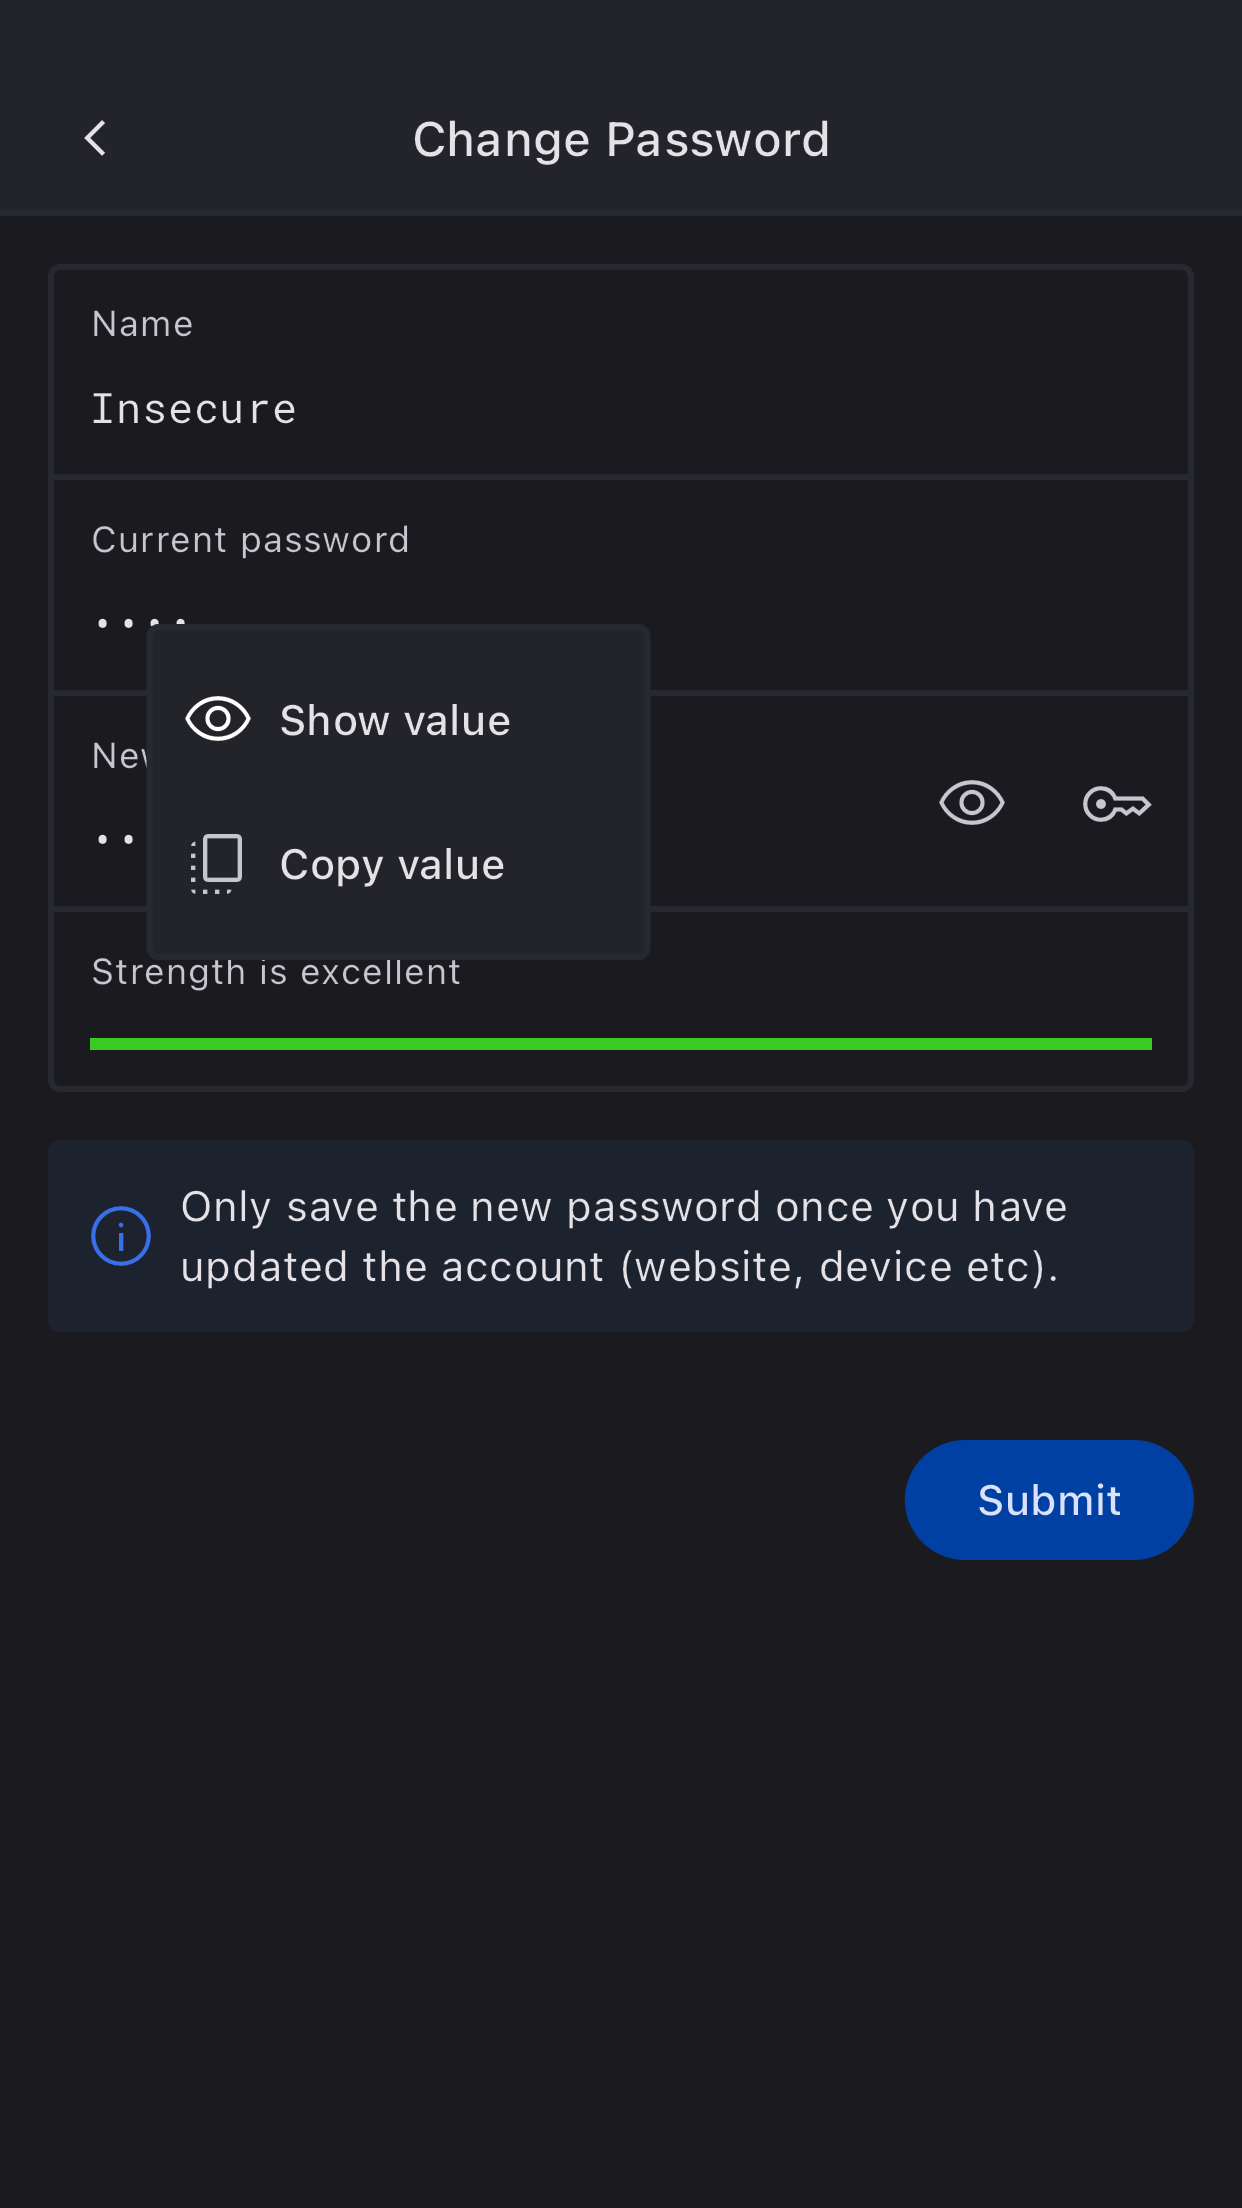
Task: Click the blue info circle icon
Action: click(121, 1236)
